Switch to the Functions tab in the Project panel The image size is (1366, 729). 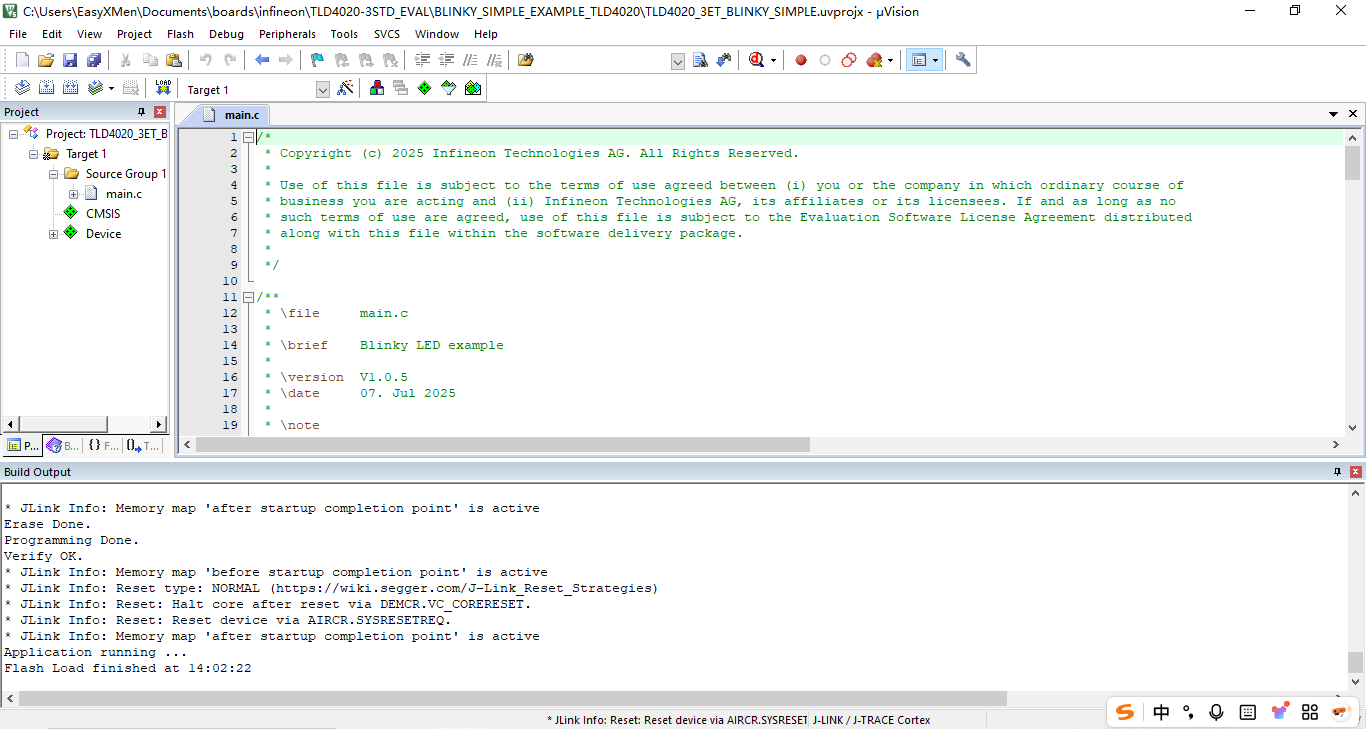point(103,446)
